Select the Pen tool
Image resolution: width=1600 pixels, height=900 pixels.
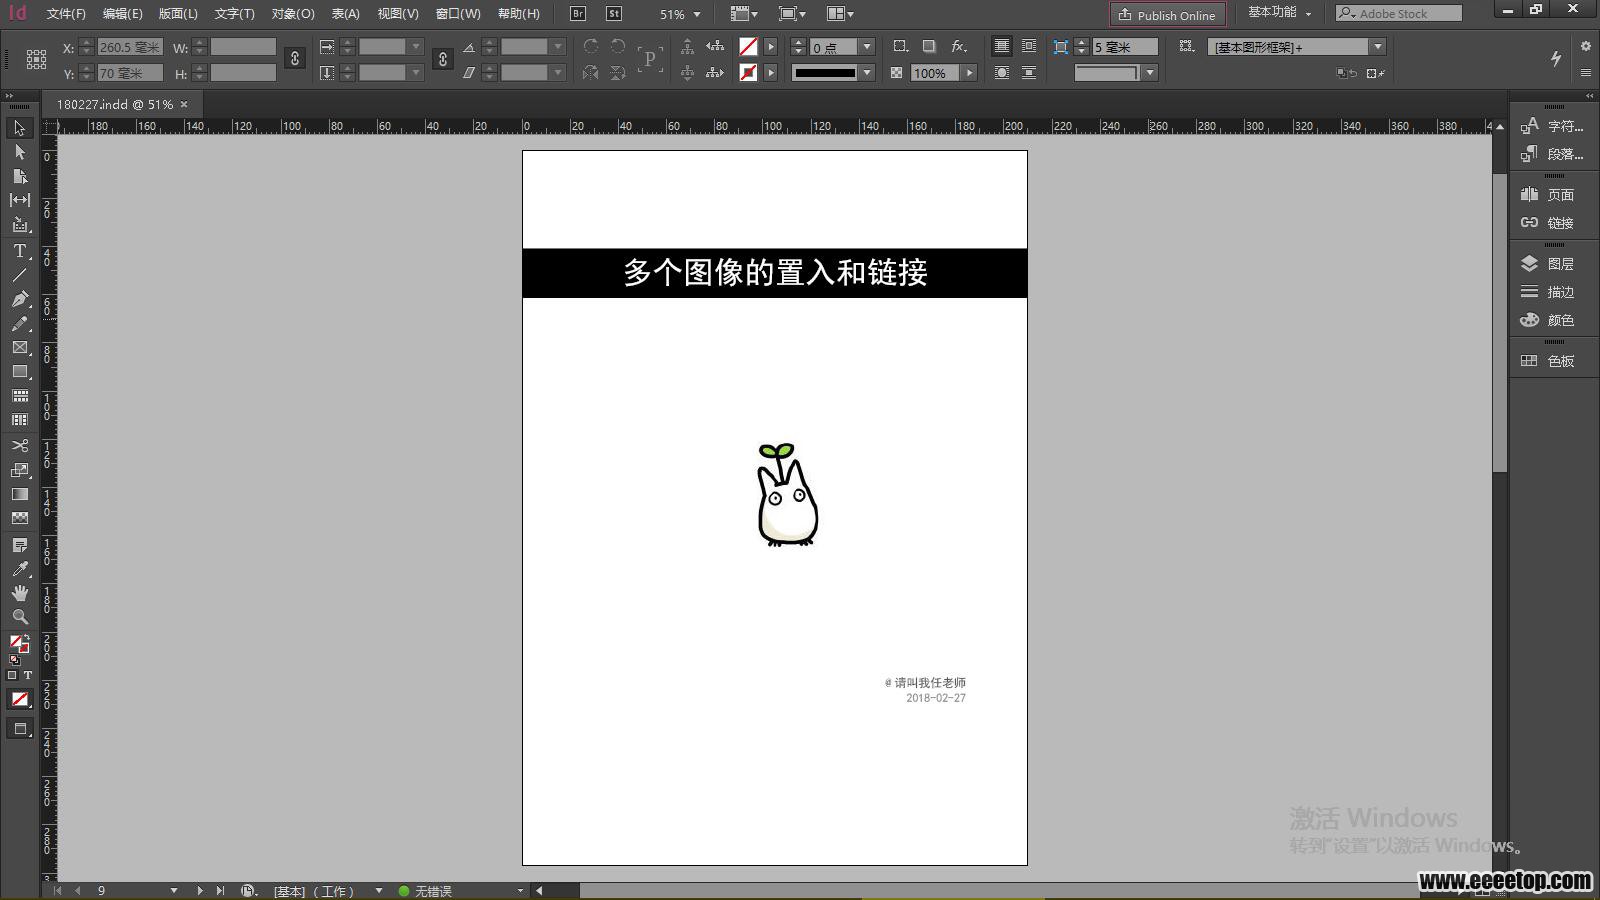click(19, 299)
